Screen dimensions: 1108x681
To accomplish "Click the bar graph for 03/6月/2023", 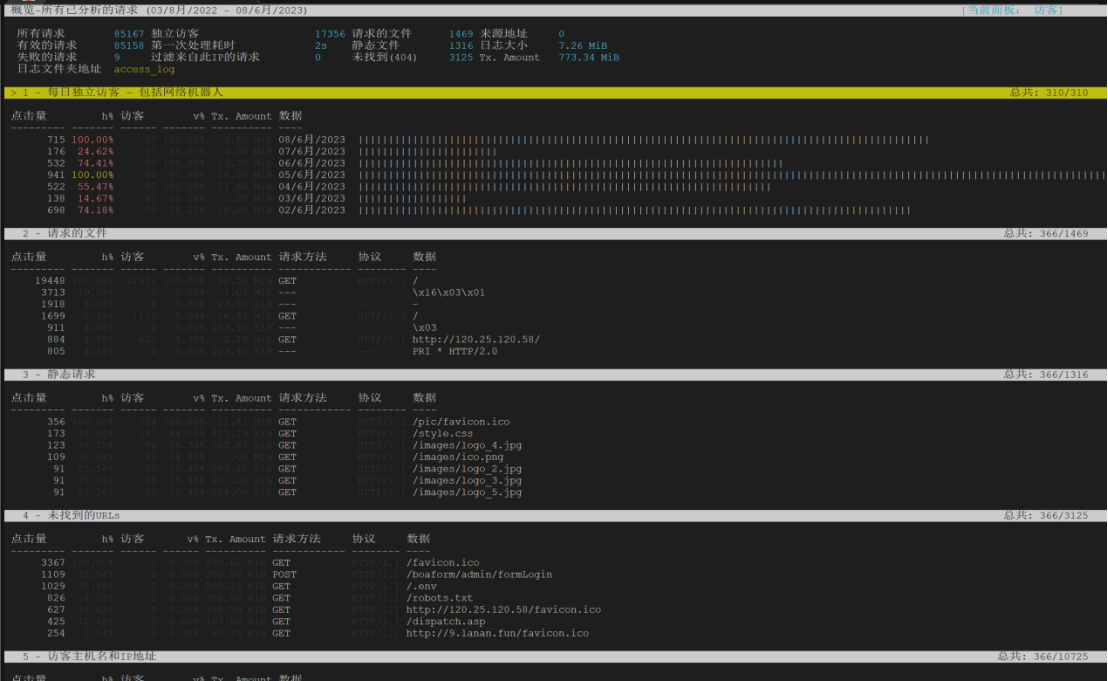I will (413, 199).
